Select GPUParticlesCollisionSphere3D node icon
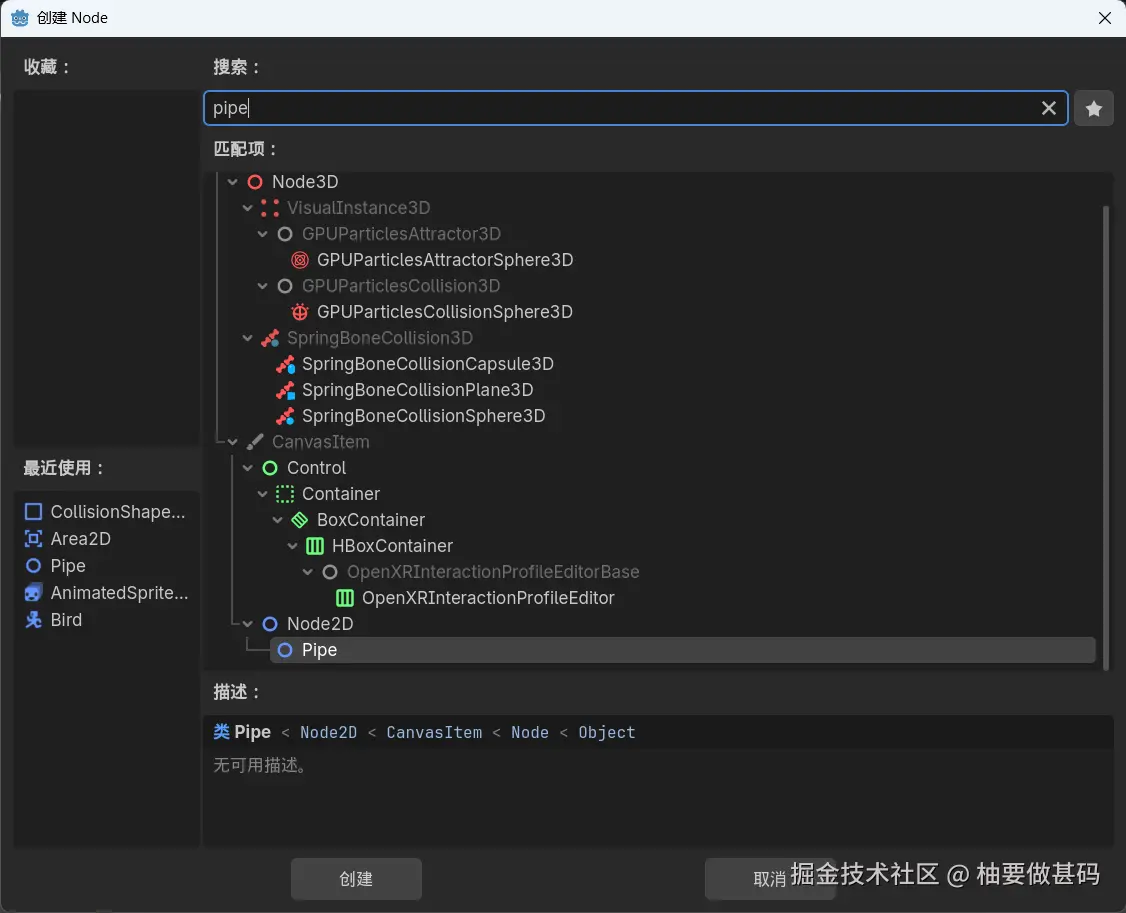 [x=300, y=312]
